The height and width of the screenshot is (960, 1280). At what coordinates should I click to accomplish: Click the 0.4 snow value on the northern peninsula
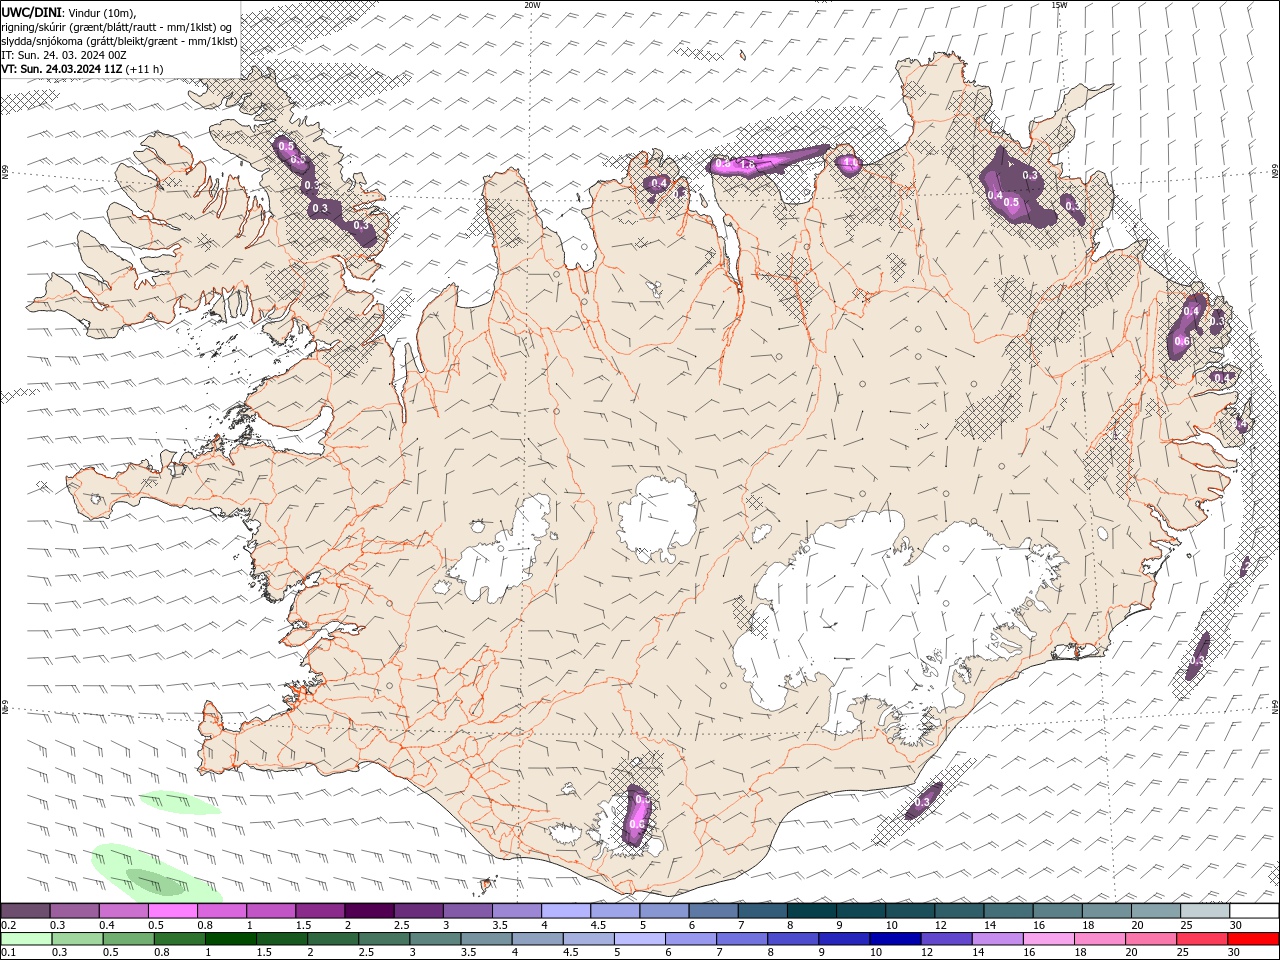658,183
